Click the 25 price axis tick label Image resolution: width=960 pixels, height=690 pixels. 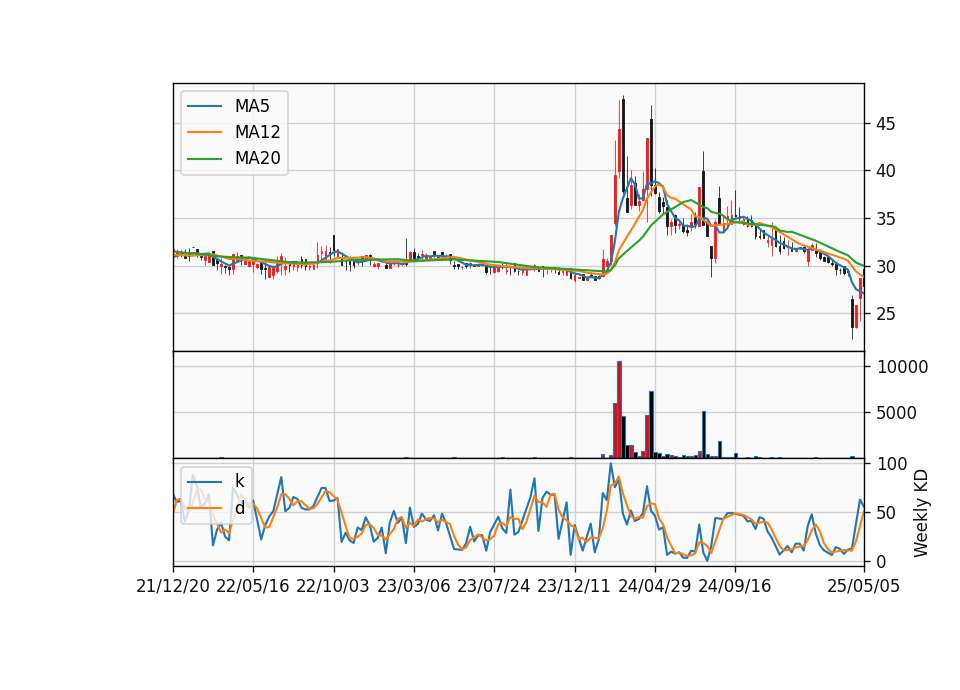coord(886,313)
